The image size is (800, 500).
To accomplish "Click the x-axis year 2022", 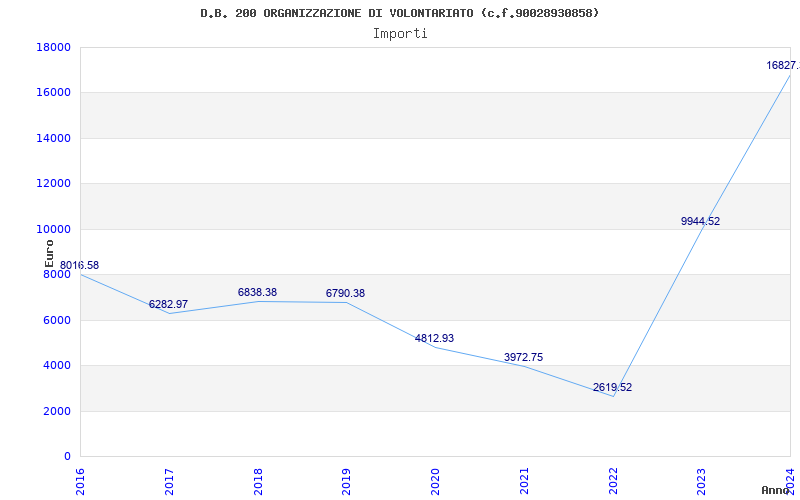I will [613, 482].
